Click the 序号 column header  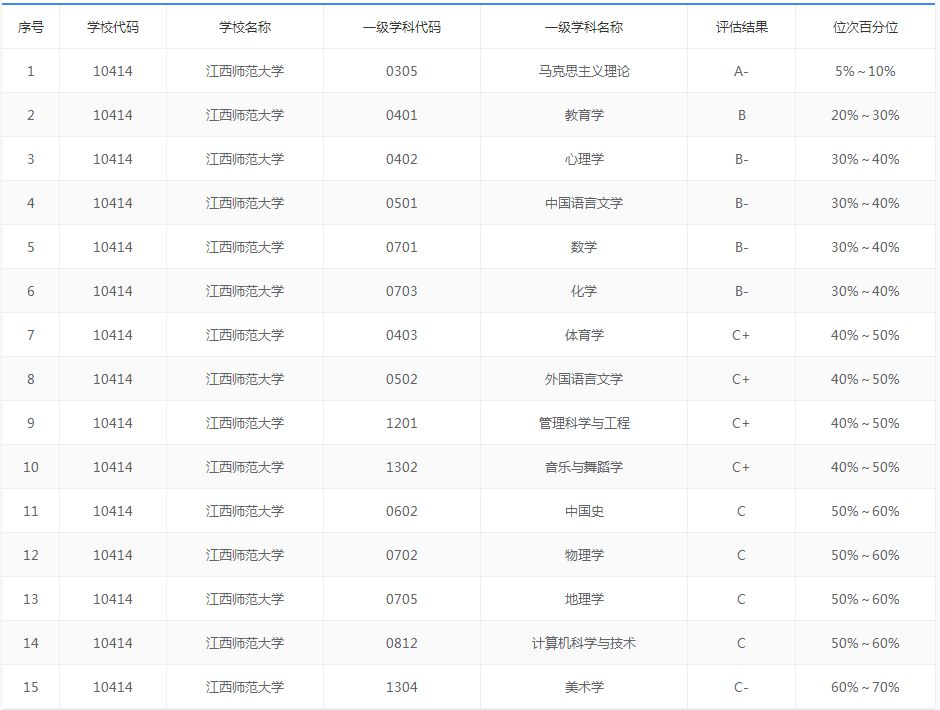(x=31, y=27)
